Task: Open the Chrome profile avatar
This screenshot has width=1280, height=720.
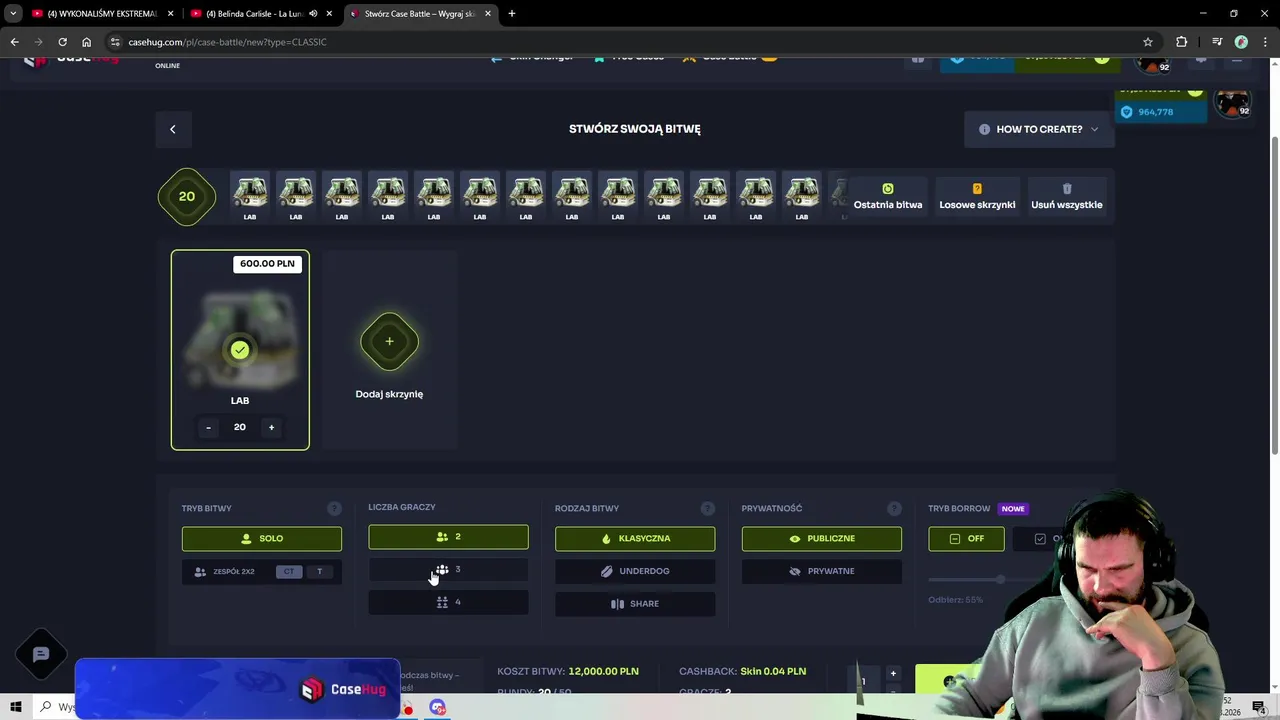Action: click(1241, 42)
